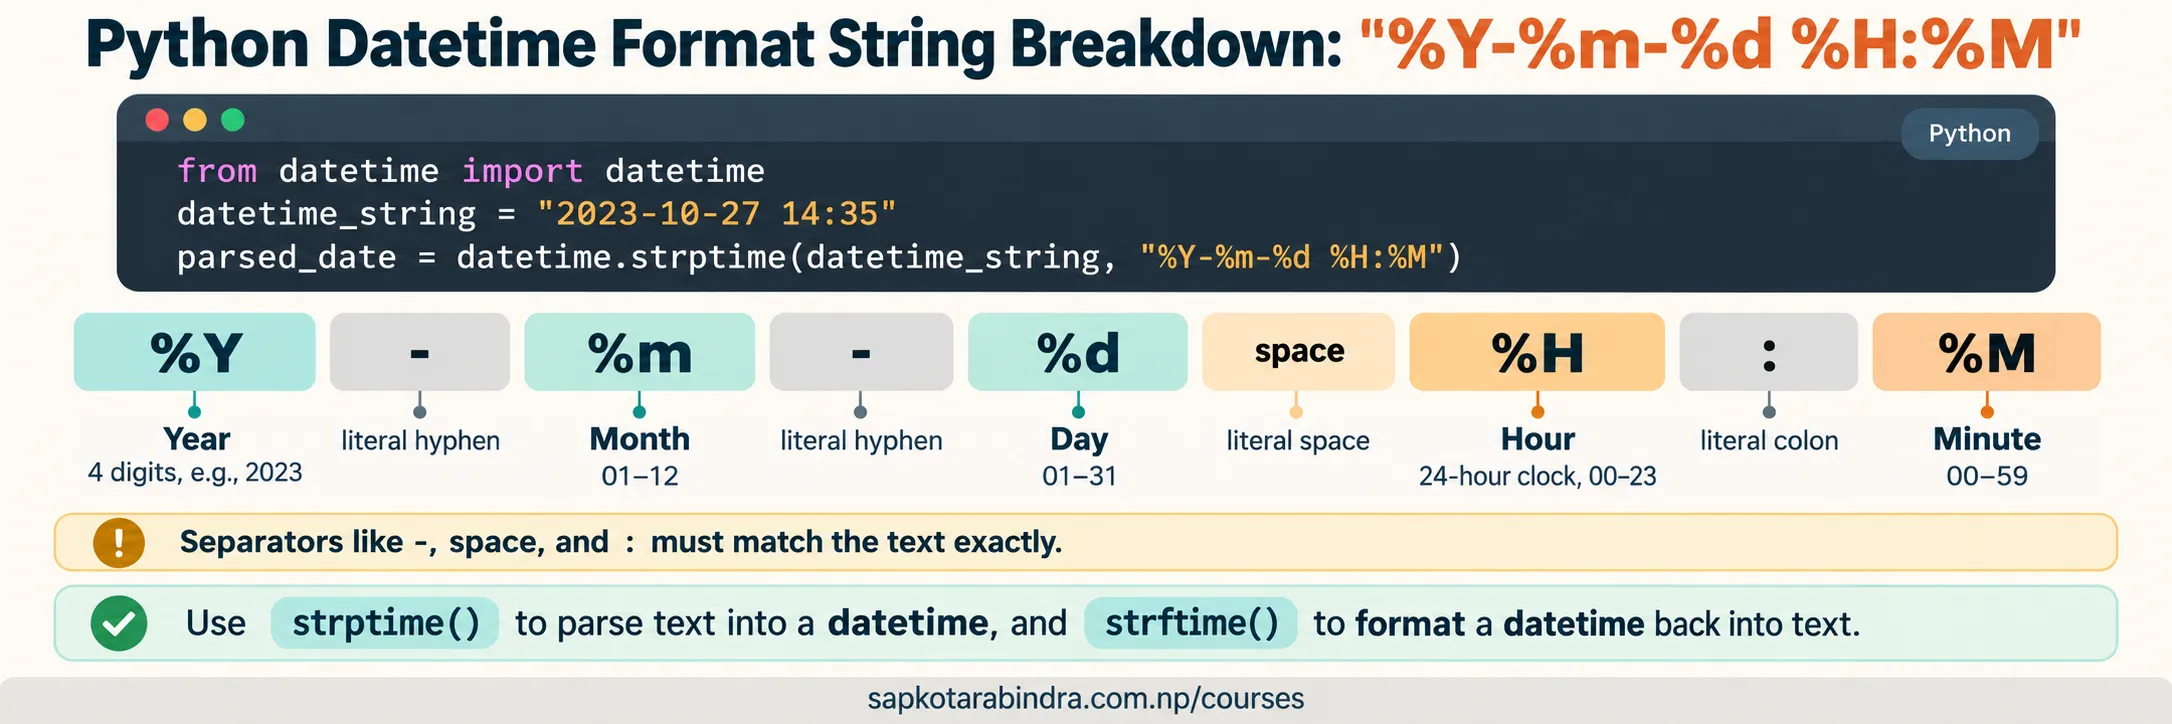The width and height of the screenshot is (2172, 724).
Task: Click the red window dot in code block
Action: [157, 120]
